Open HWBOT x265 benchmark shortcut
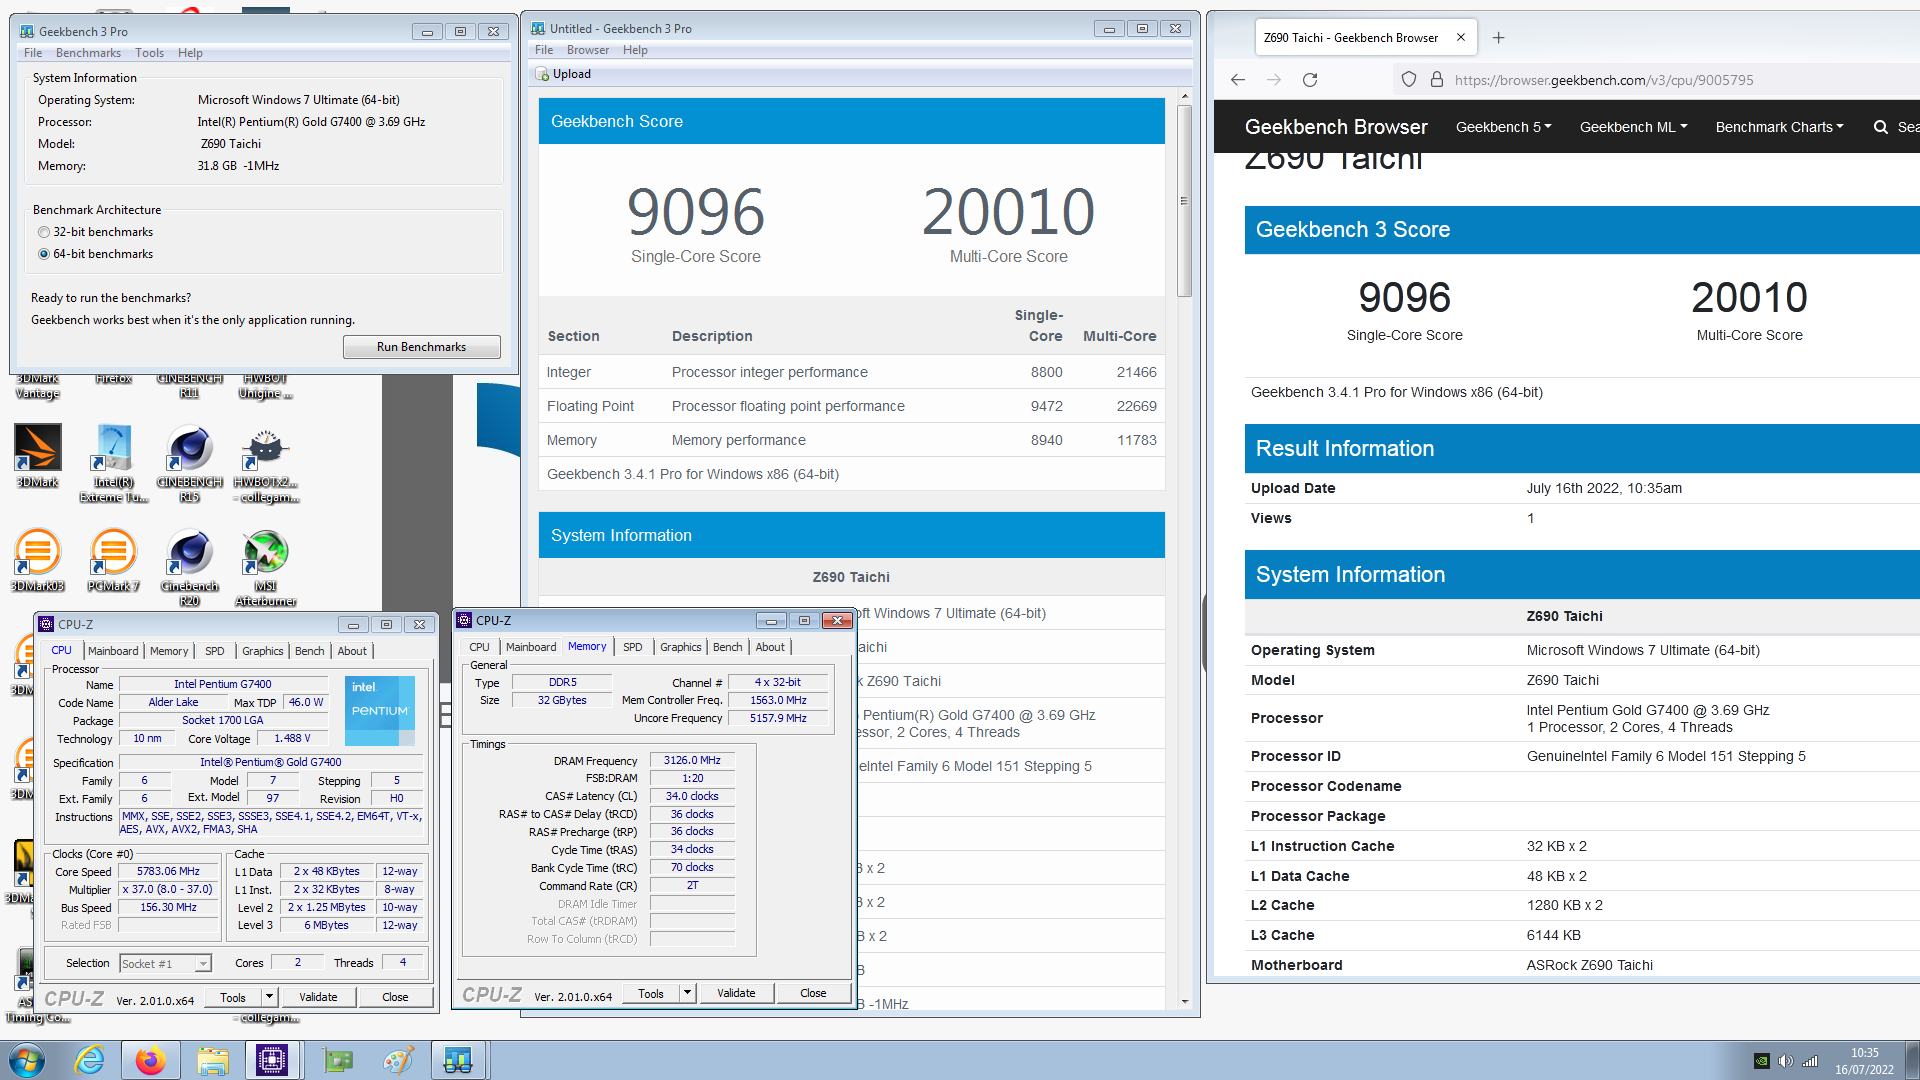1920x1080 pixels. 266,462
